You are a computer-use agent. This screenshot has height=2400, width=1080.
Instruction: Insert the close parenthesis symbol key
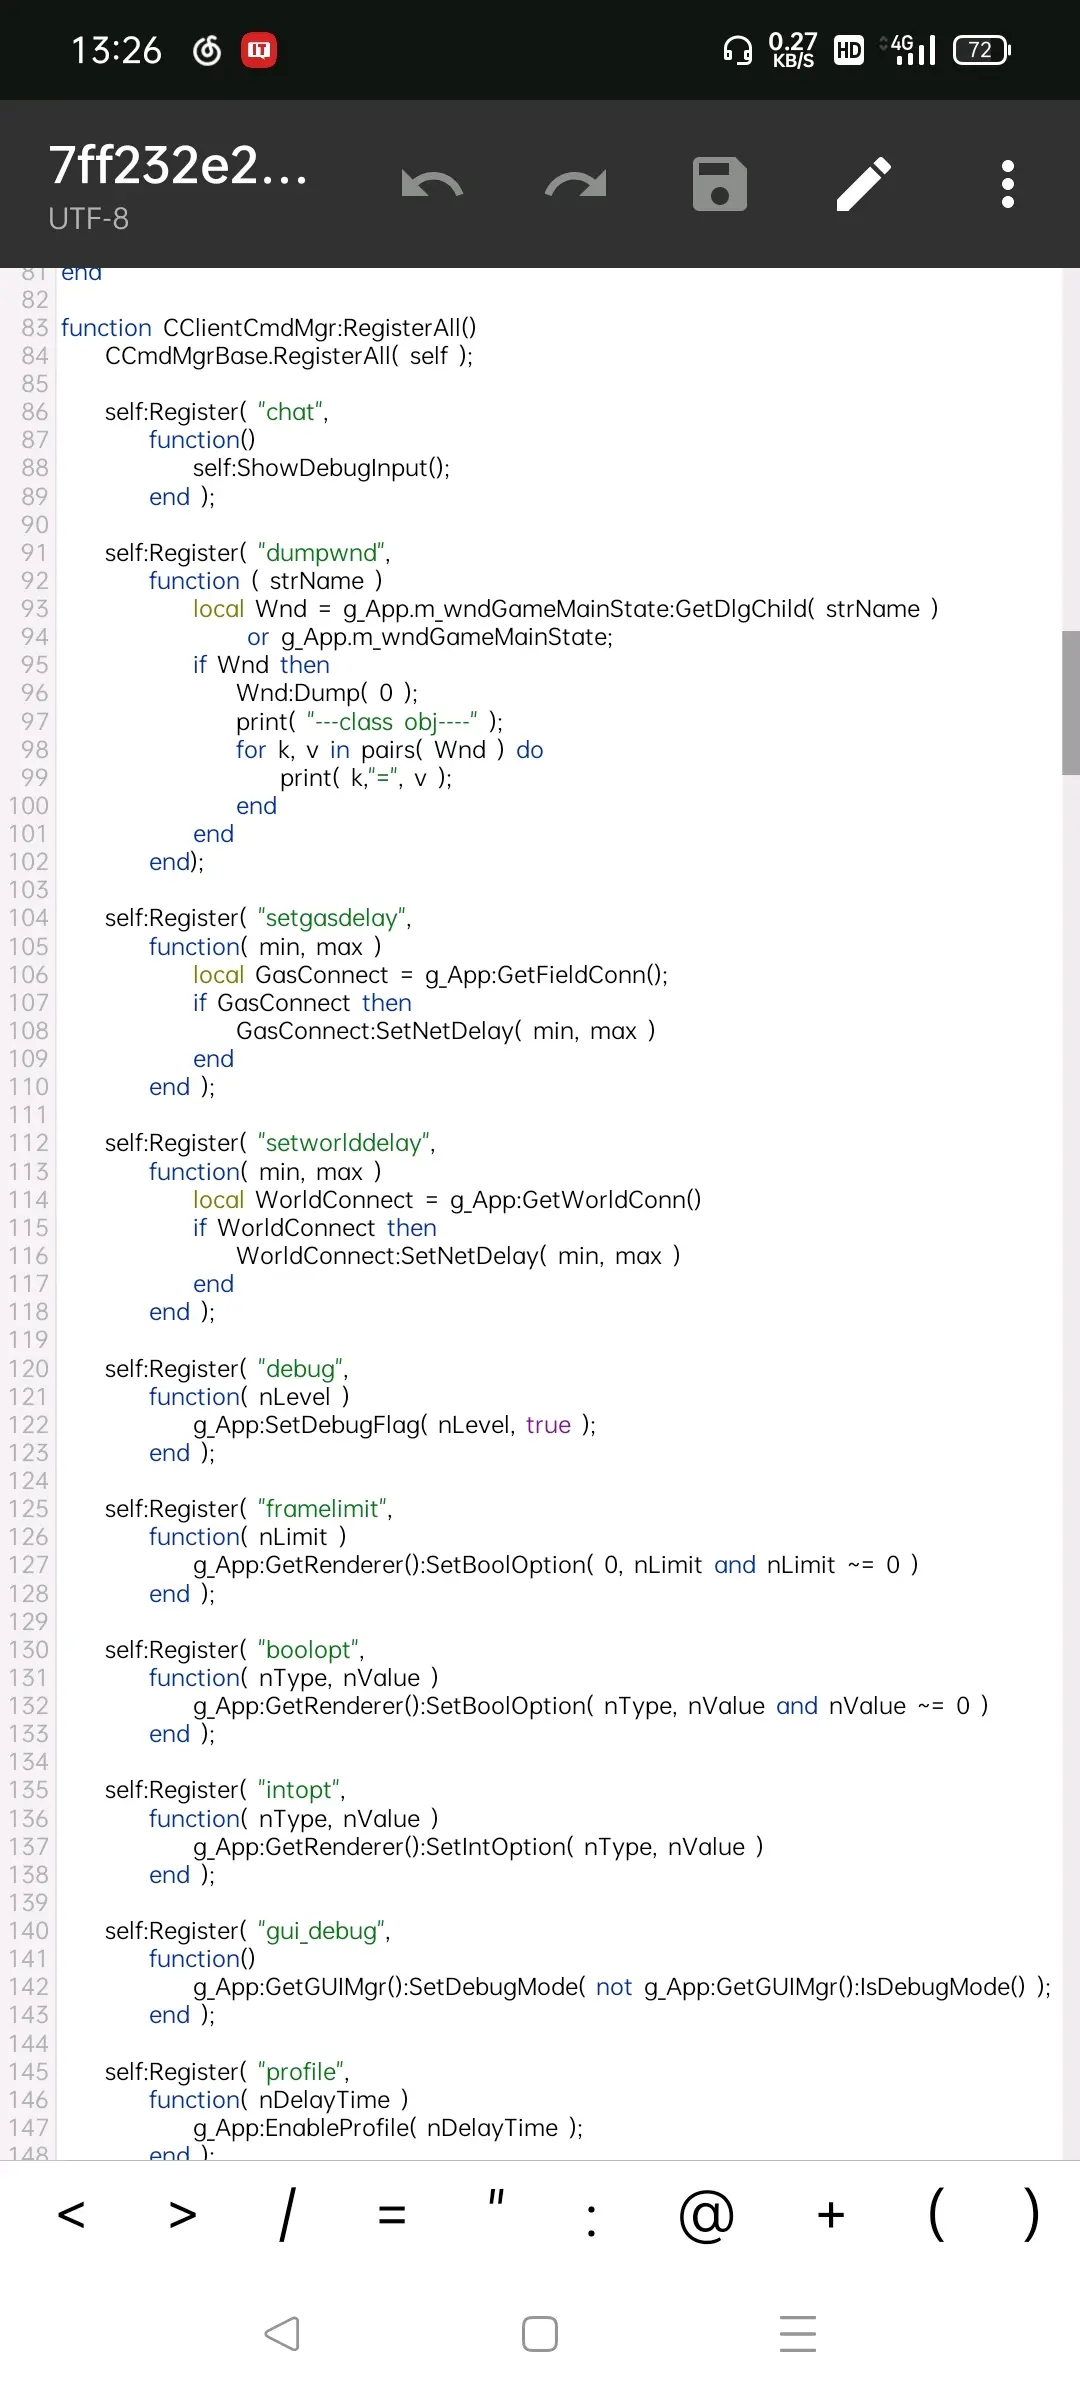1031,2214
